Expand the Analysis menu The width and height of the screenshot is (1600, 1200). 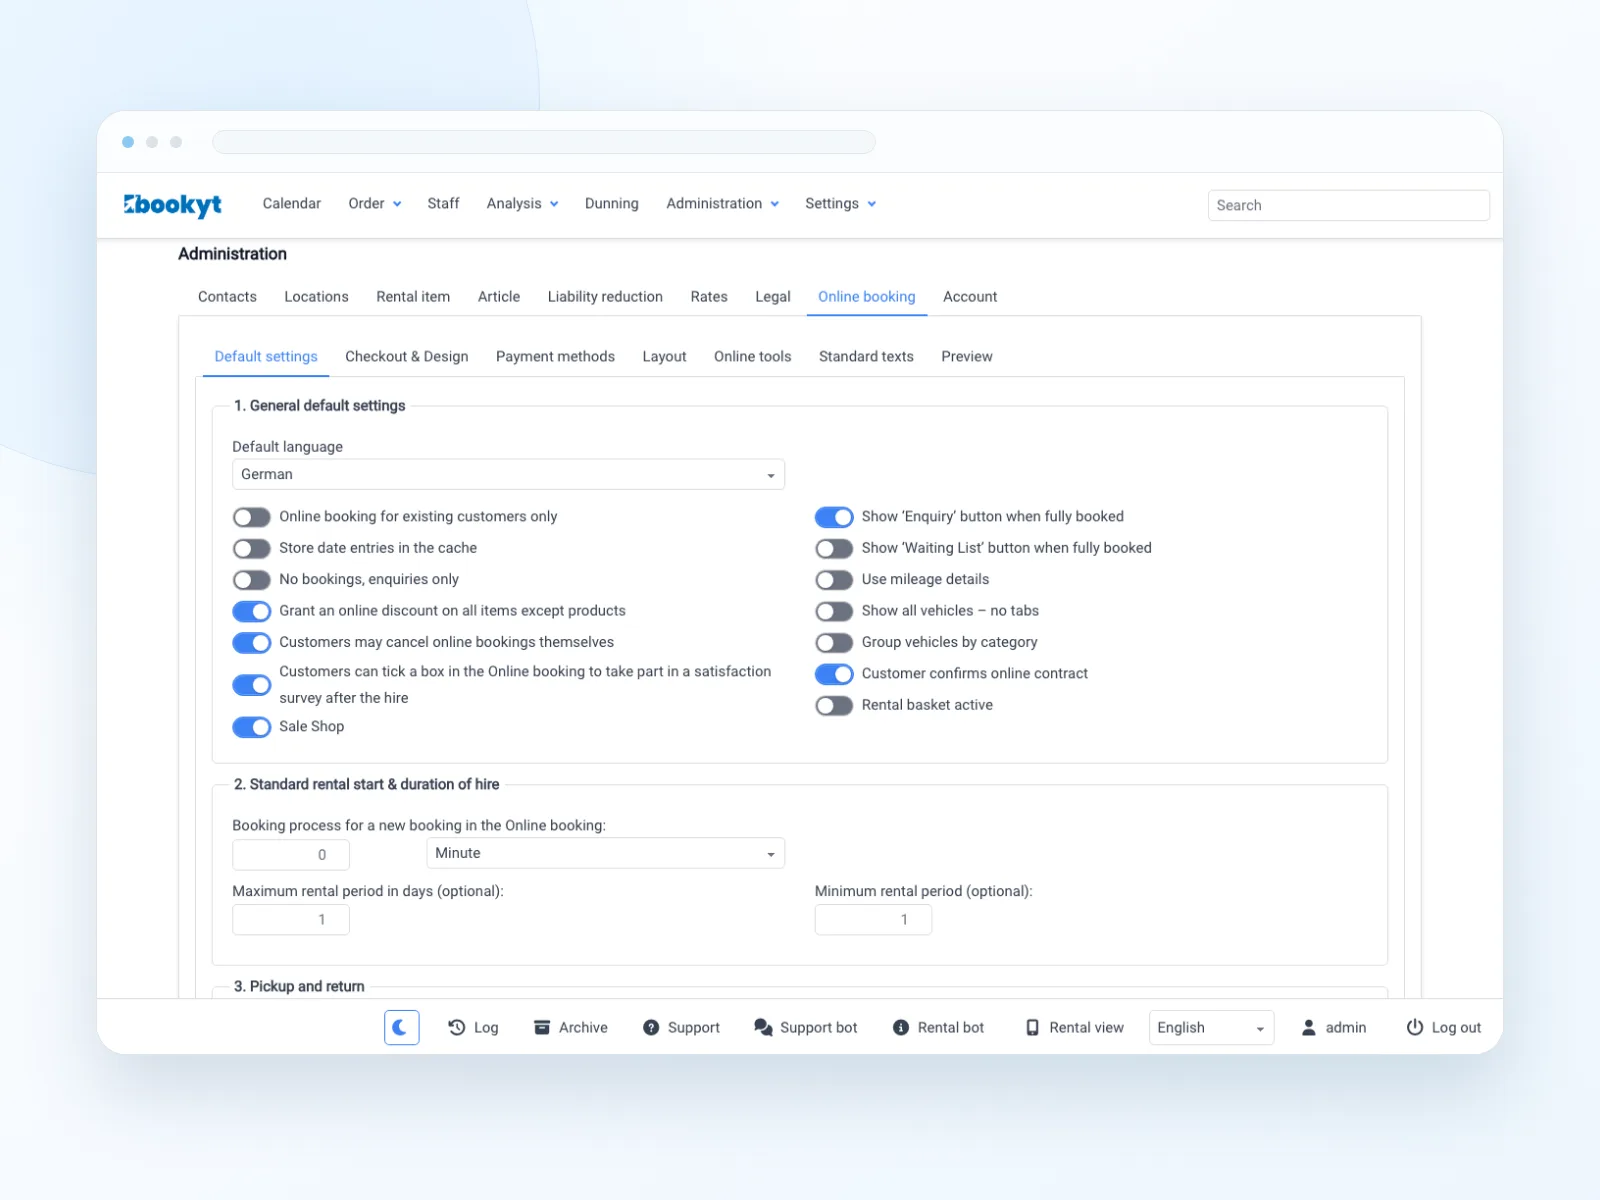pos(522,203)
